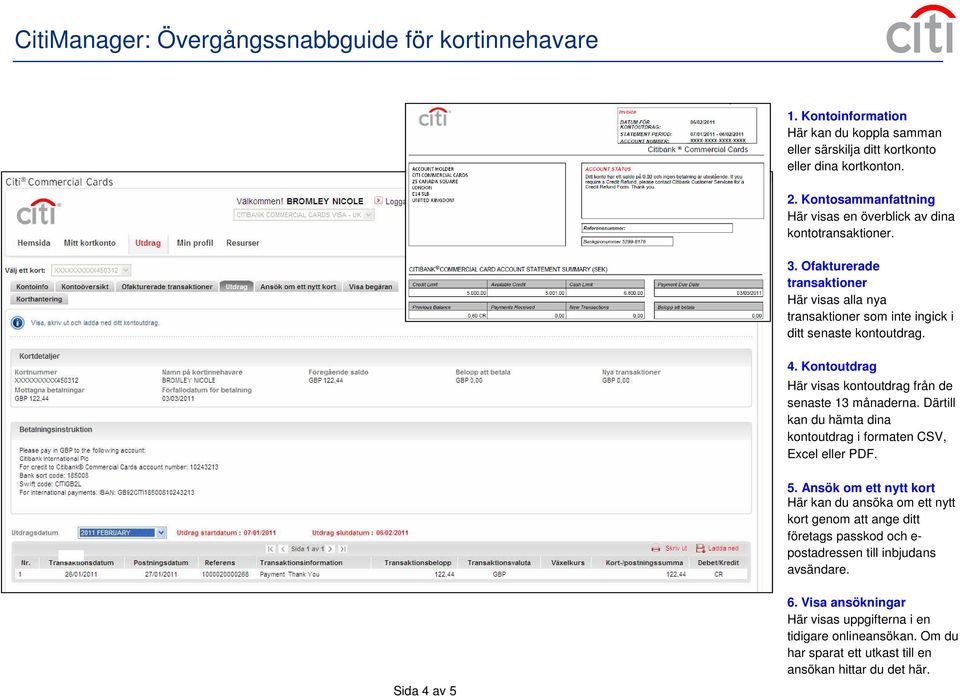This screenshot has width=960, height=696.
Task: Click transaction date 26/01/2011 cell
Action: point(81,574)
